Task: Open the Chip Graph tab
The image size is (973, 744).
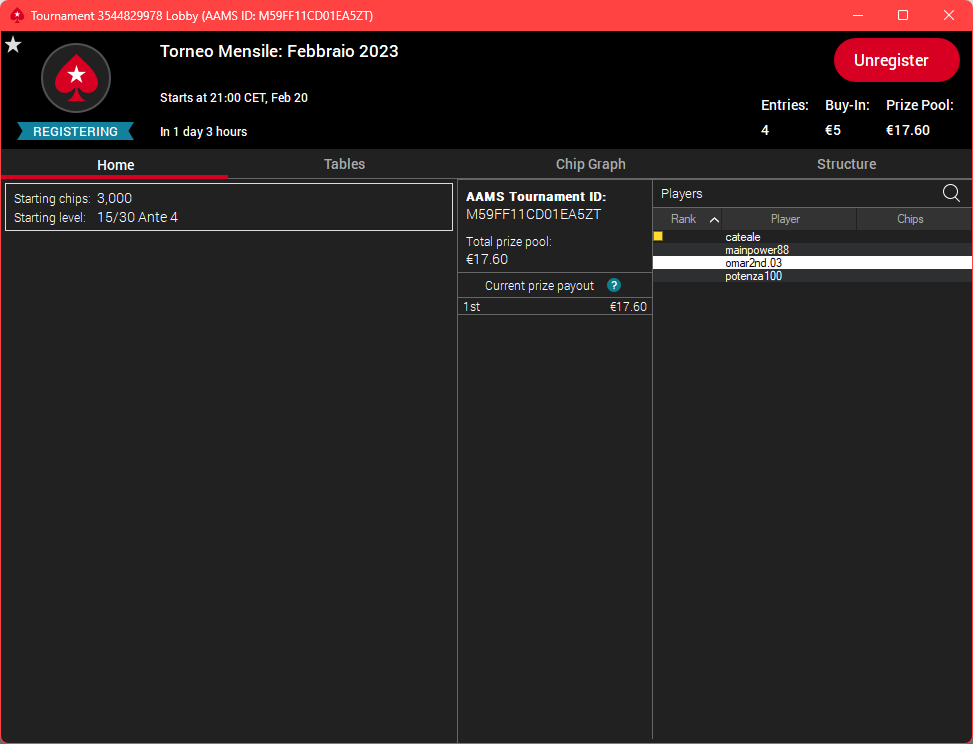Action: tap(591, 164)
